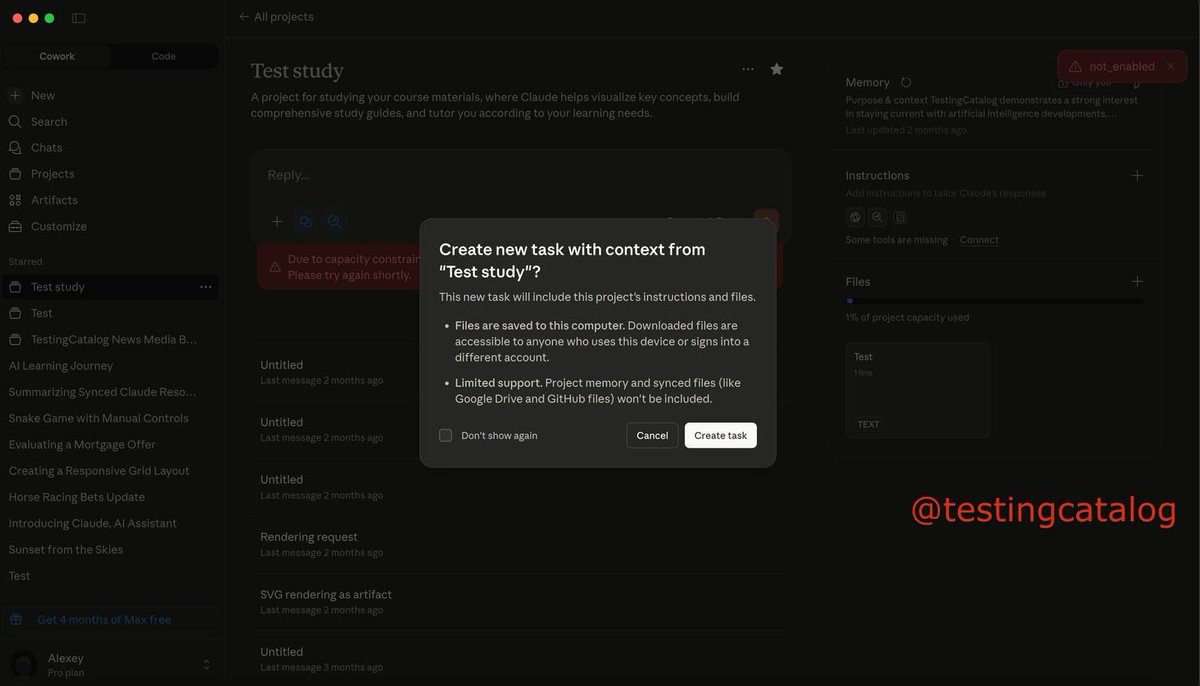
Task: Expand the account options next to Alexey
Action: [204, 663]
